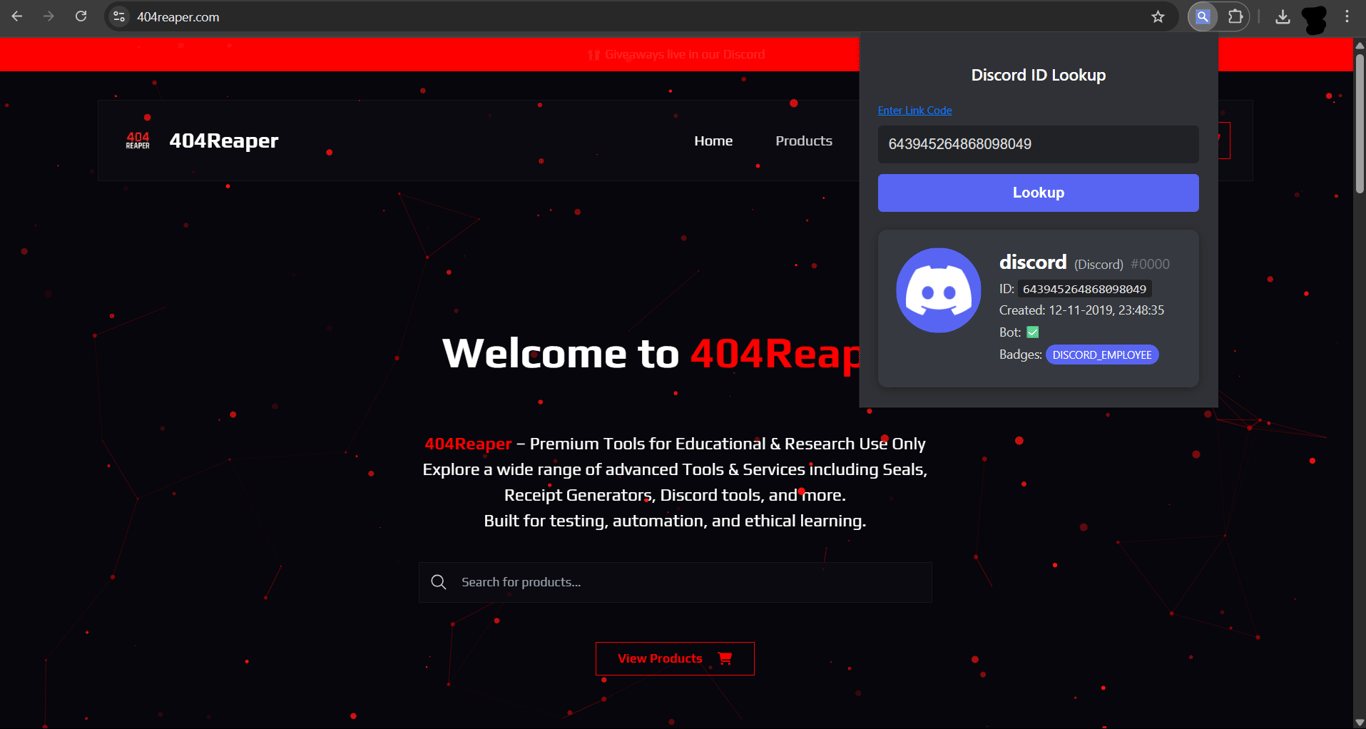
Task: Click the Welcome to 404Reaper heading
Action: (x=650, y=354)
